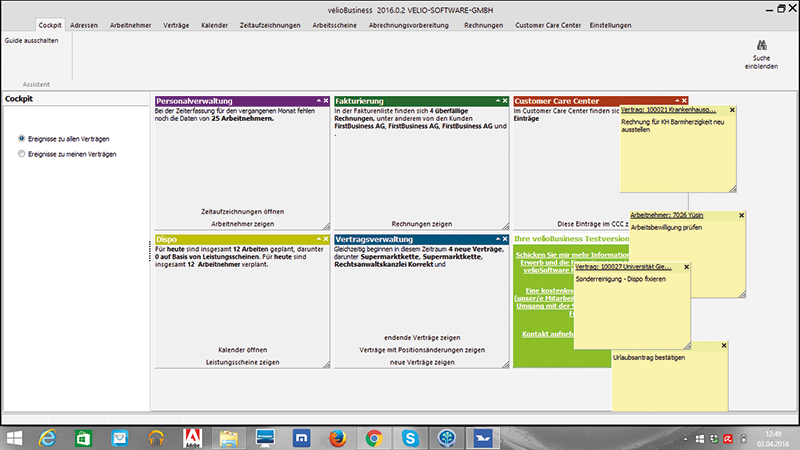Open the Zeitaufzeichnungen tab
800x450 pixels.
tap(270, 25)
